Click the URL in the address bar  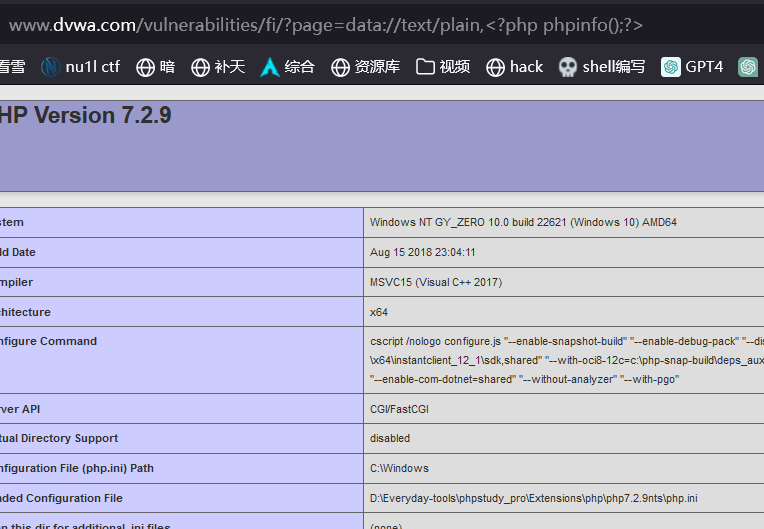point(325,25)
